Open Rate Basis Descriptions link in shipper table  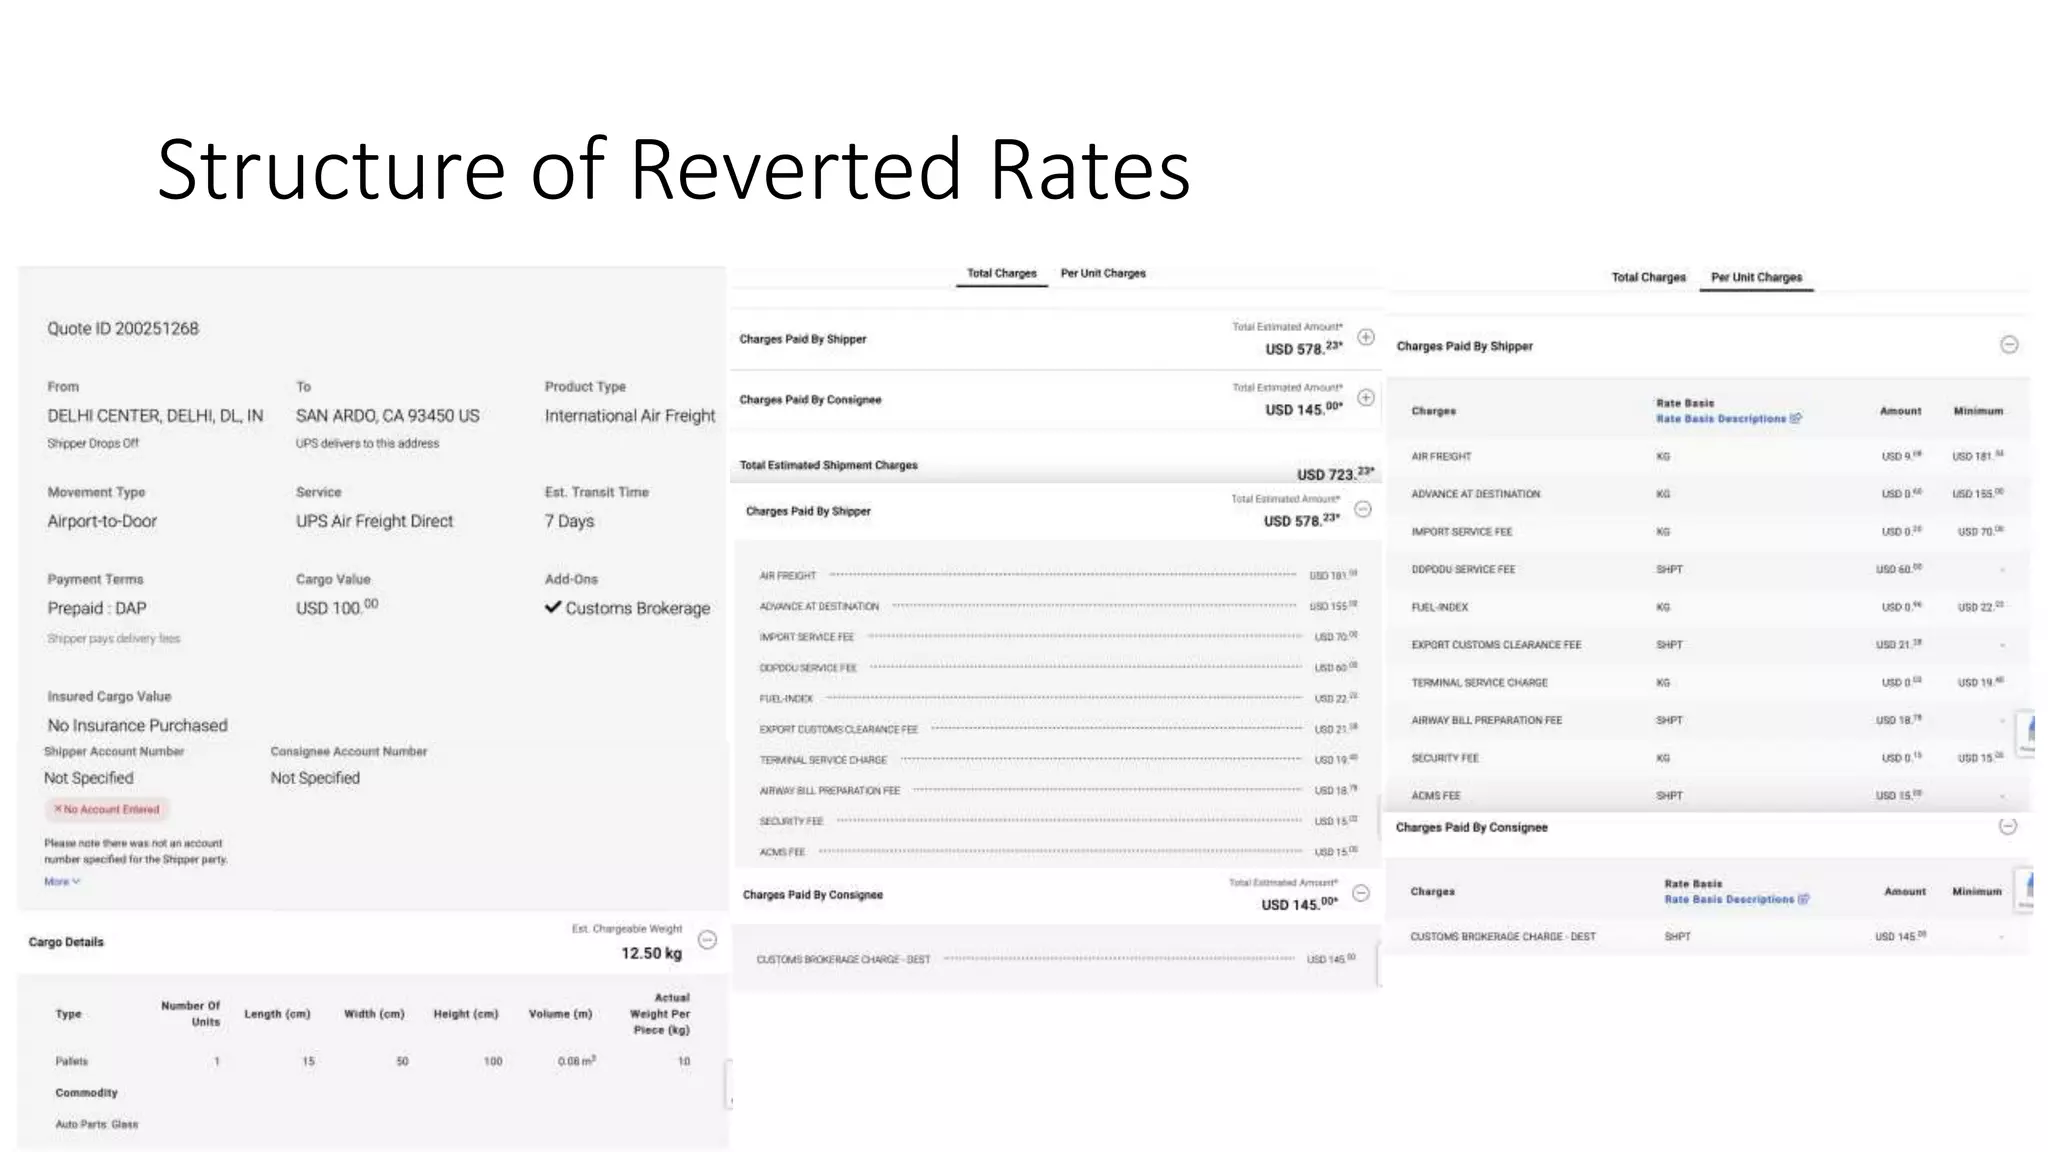point(1720,419)
